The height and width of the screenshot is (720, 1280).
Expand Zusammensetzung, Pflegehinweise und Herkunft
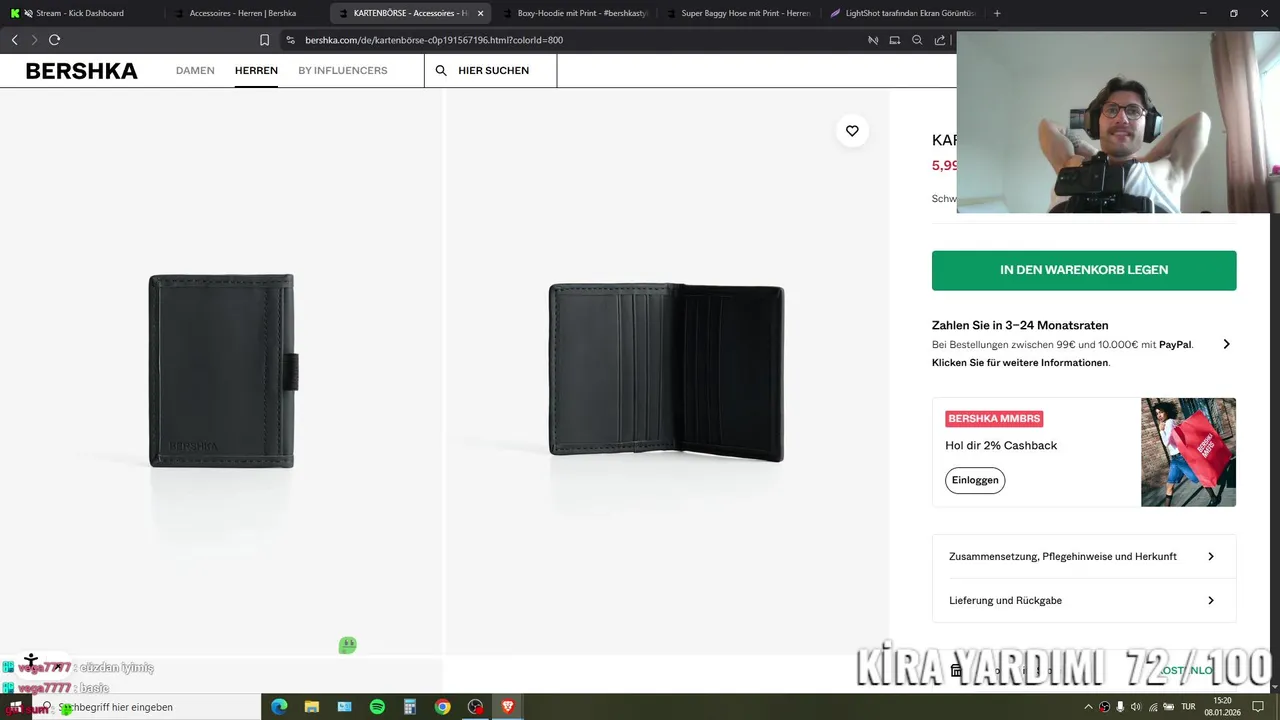click(1084, 557)
